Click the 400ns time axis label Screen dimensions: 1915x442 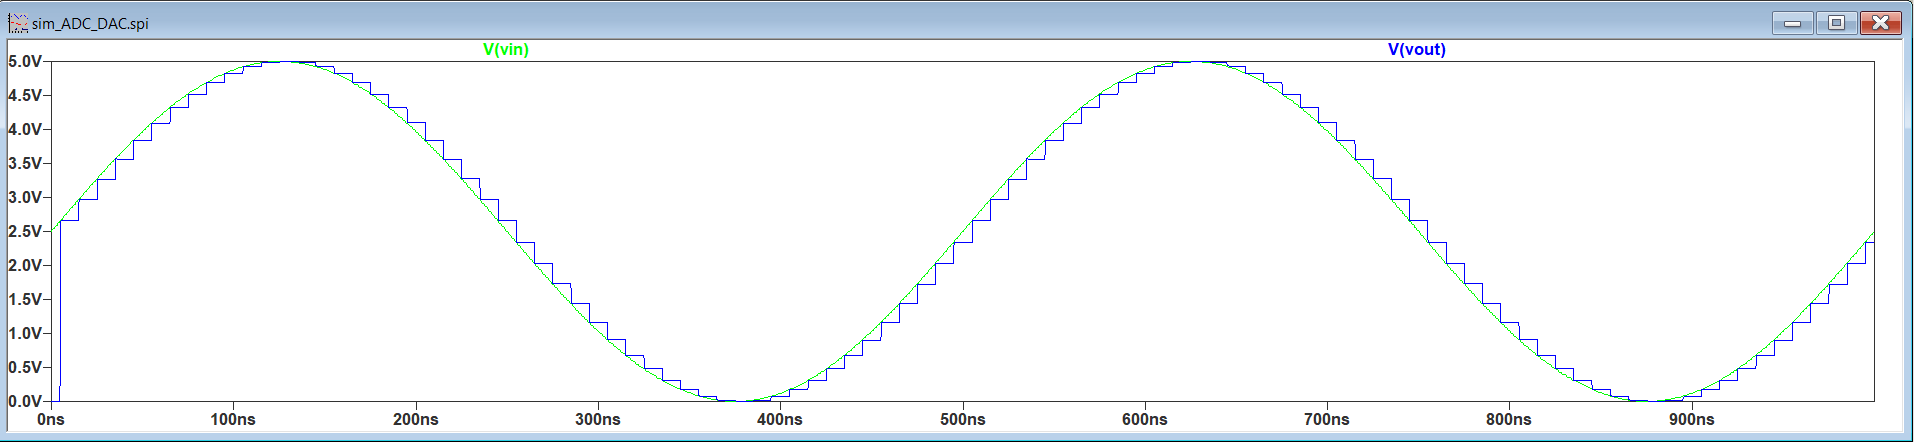pyautogui.click(x=780, y=420)
